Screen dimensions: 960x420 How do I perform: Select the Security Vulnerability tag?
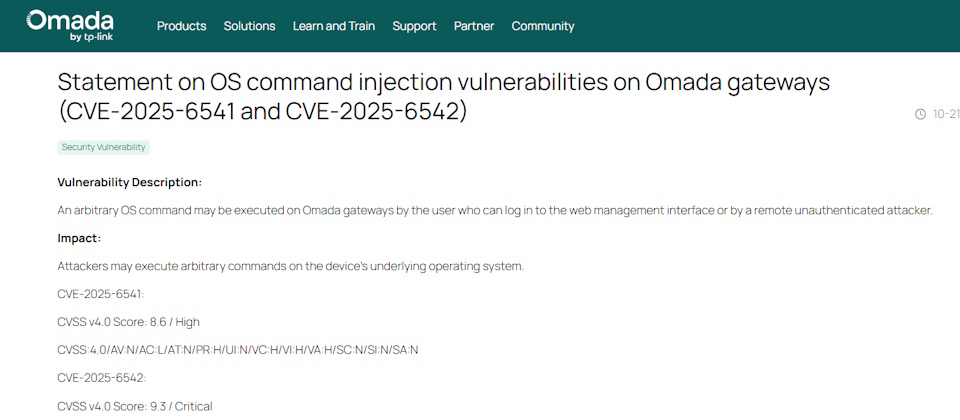pyautogui.click(x=104, y=147)
